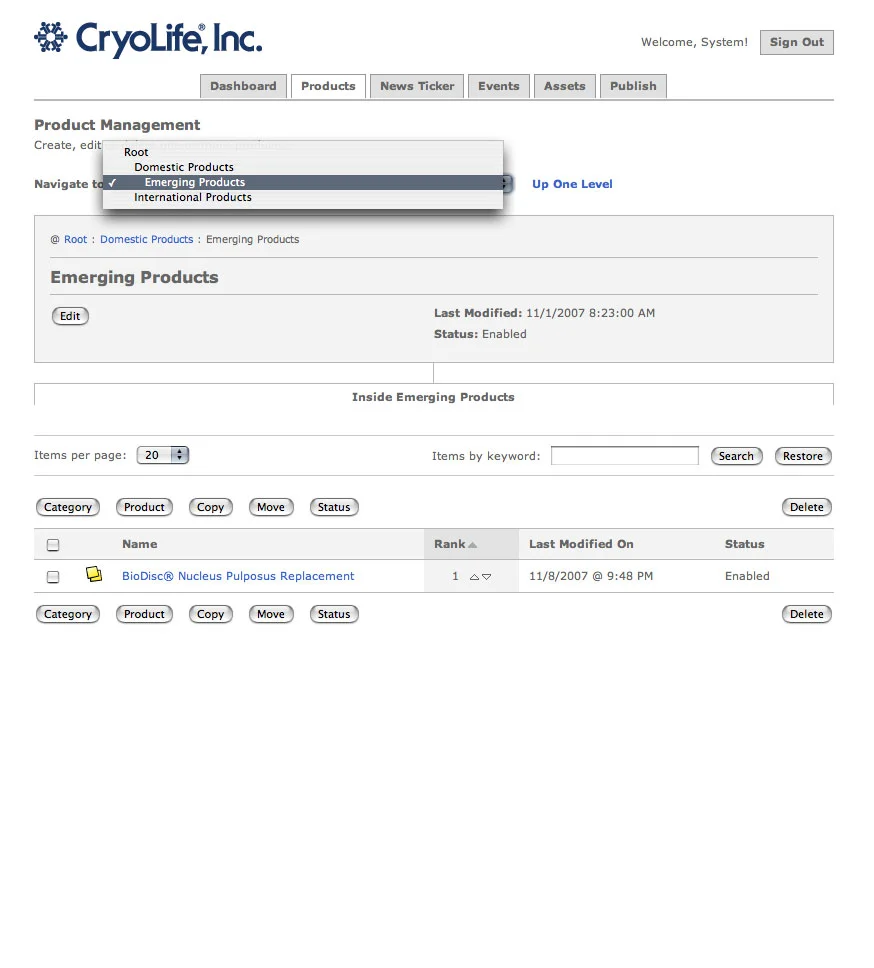Pick International Products in the dropdown list
The height and width of the screenshot is (968, 874).
(302, 198)
